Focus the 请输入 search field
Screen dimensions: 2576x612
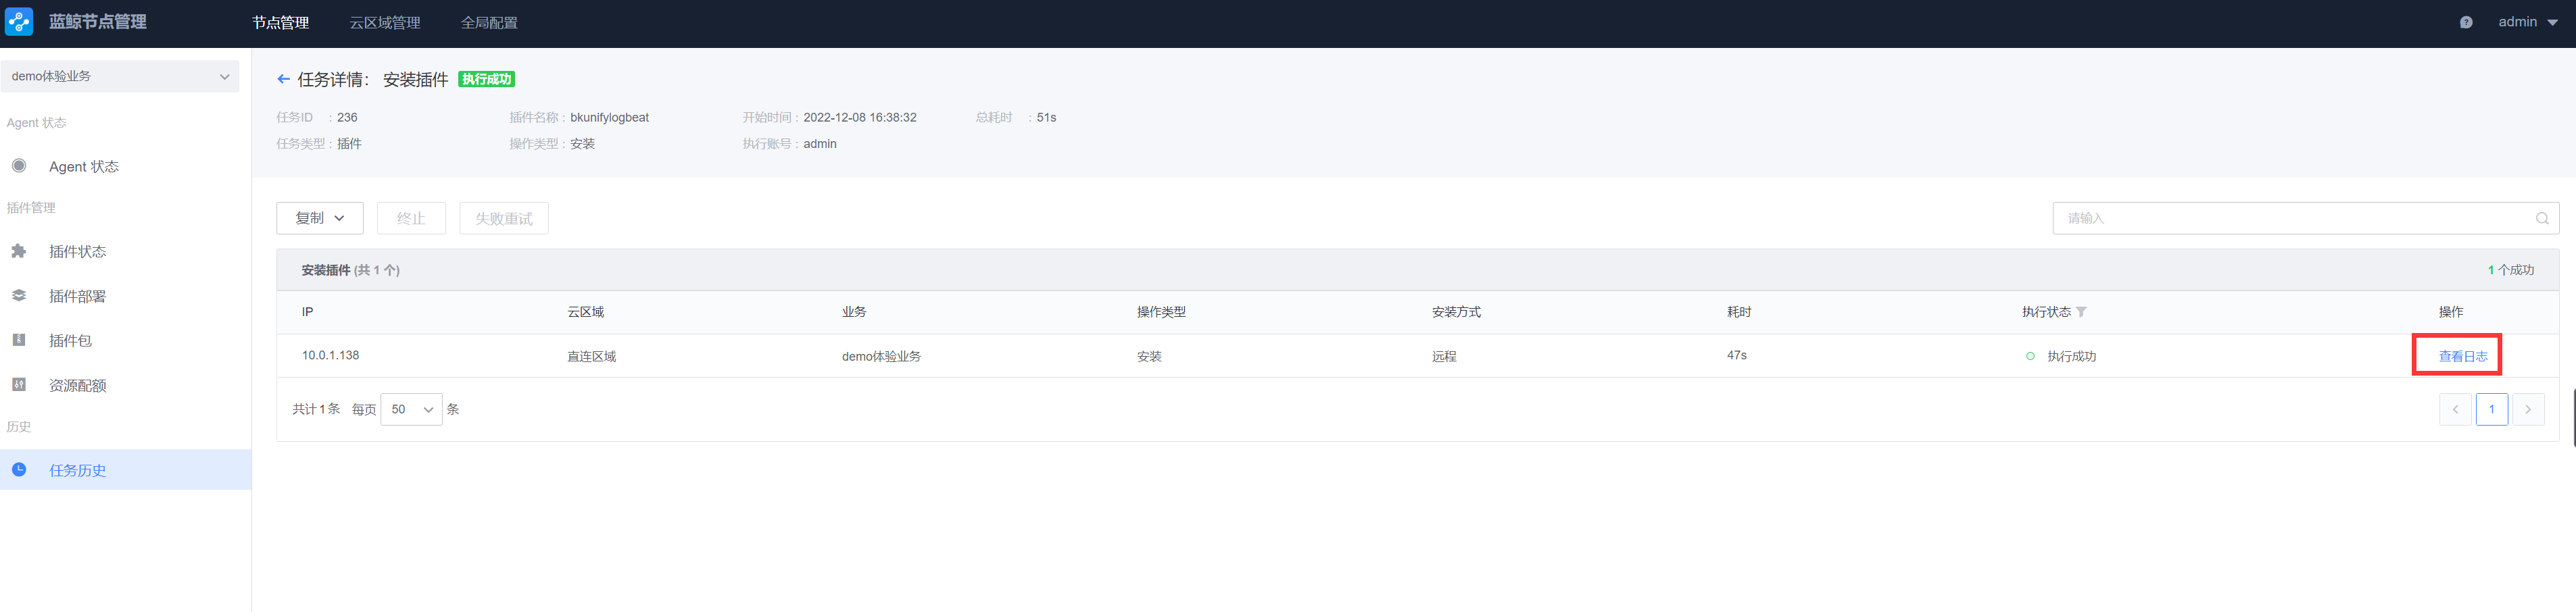pyautogui.click(x=2290, y=218)
